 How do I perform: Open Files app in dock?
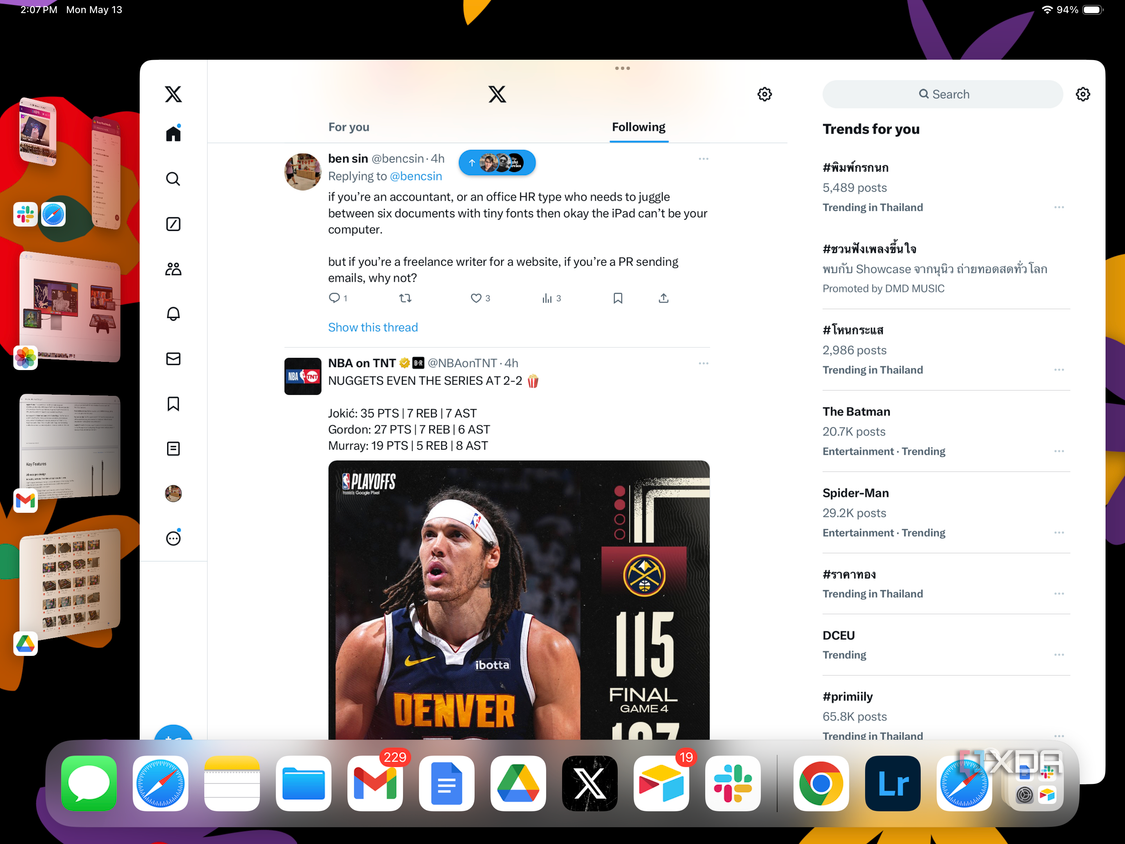(303, 784)
